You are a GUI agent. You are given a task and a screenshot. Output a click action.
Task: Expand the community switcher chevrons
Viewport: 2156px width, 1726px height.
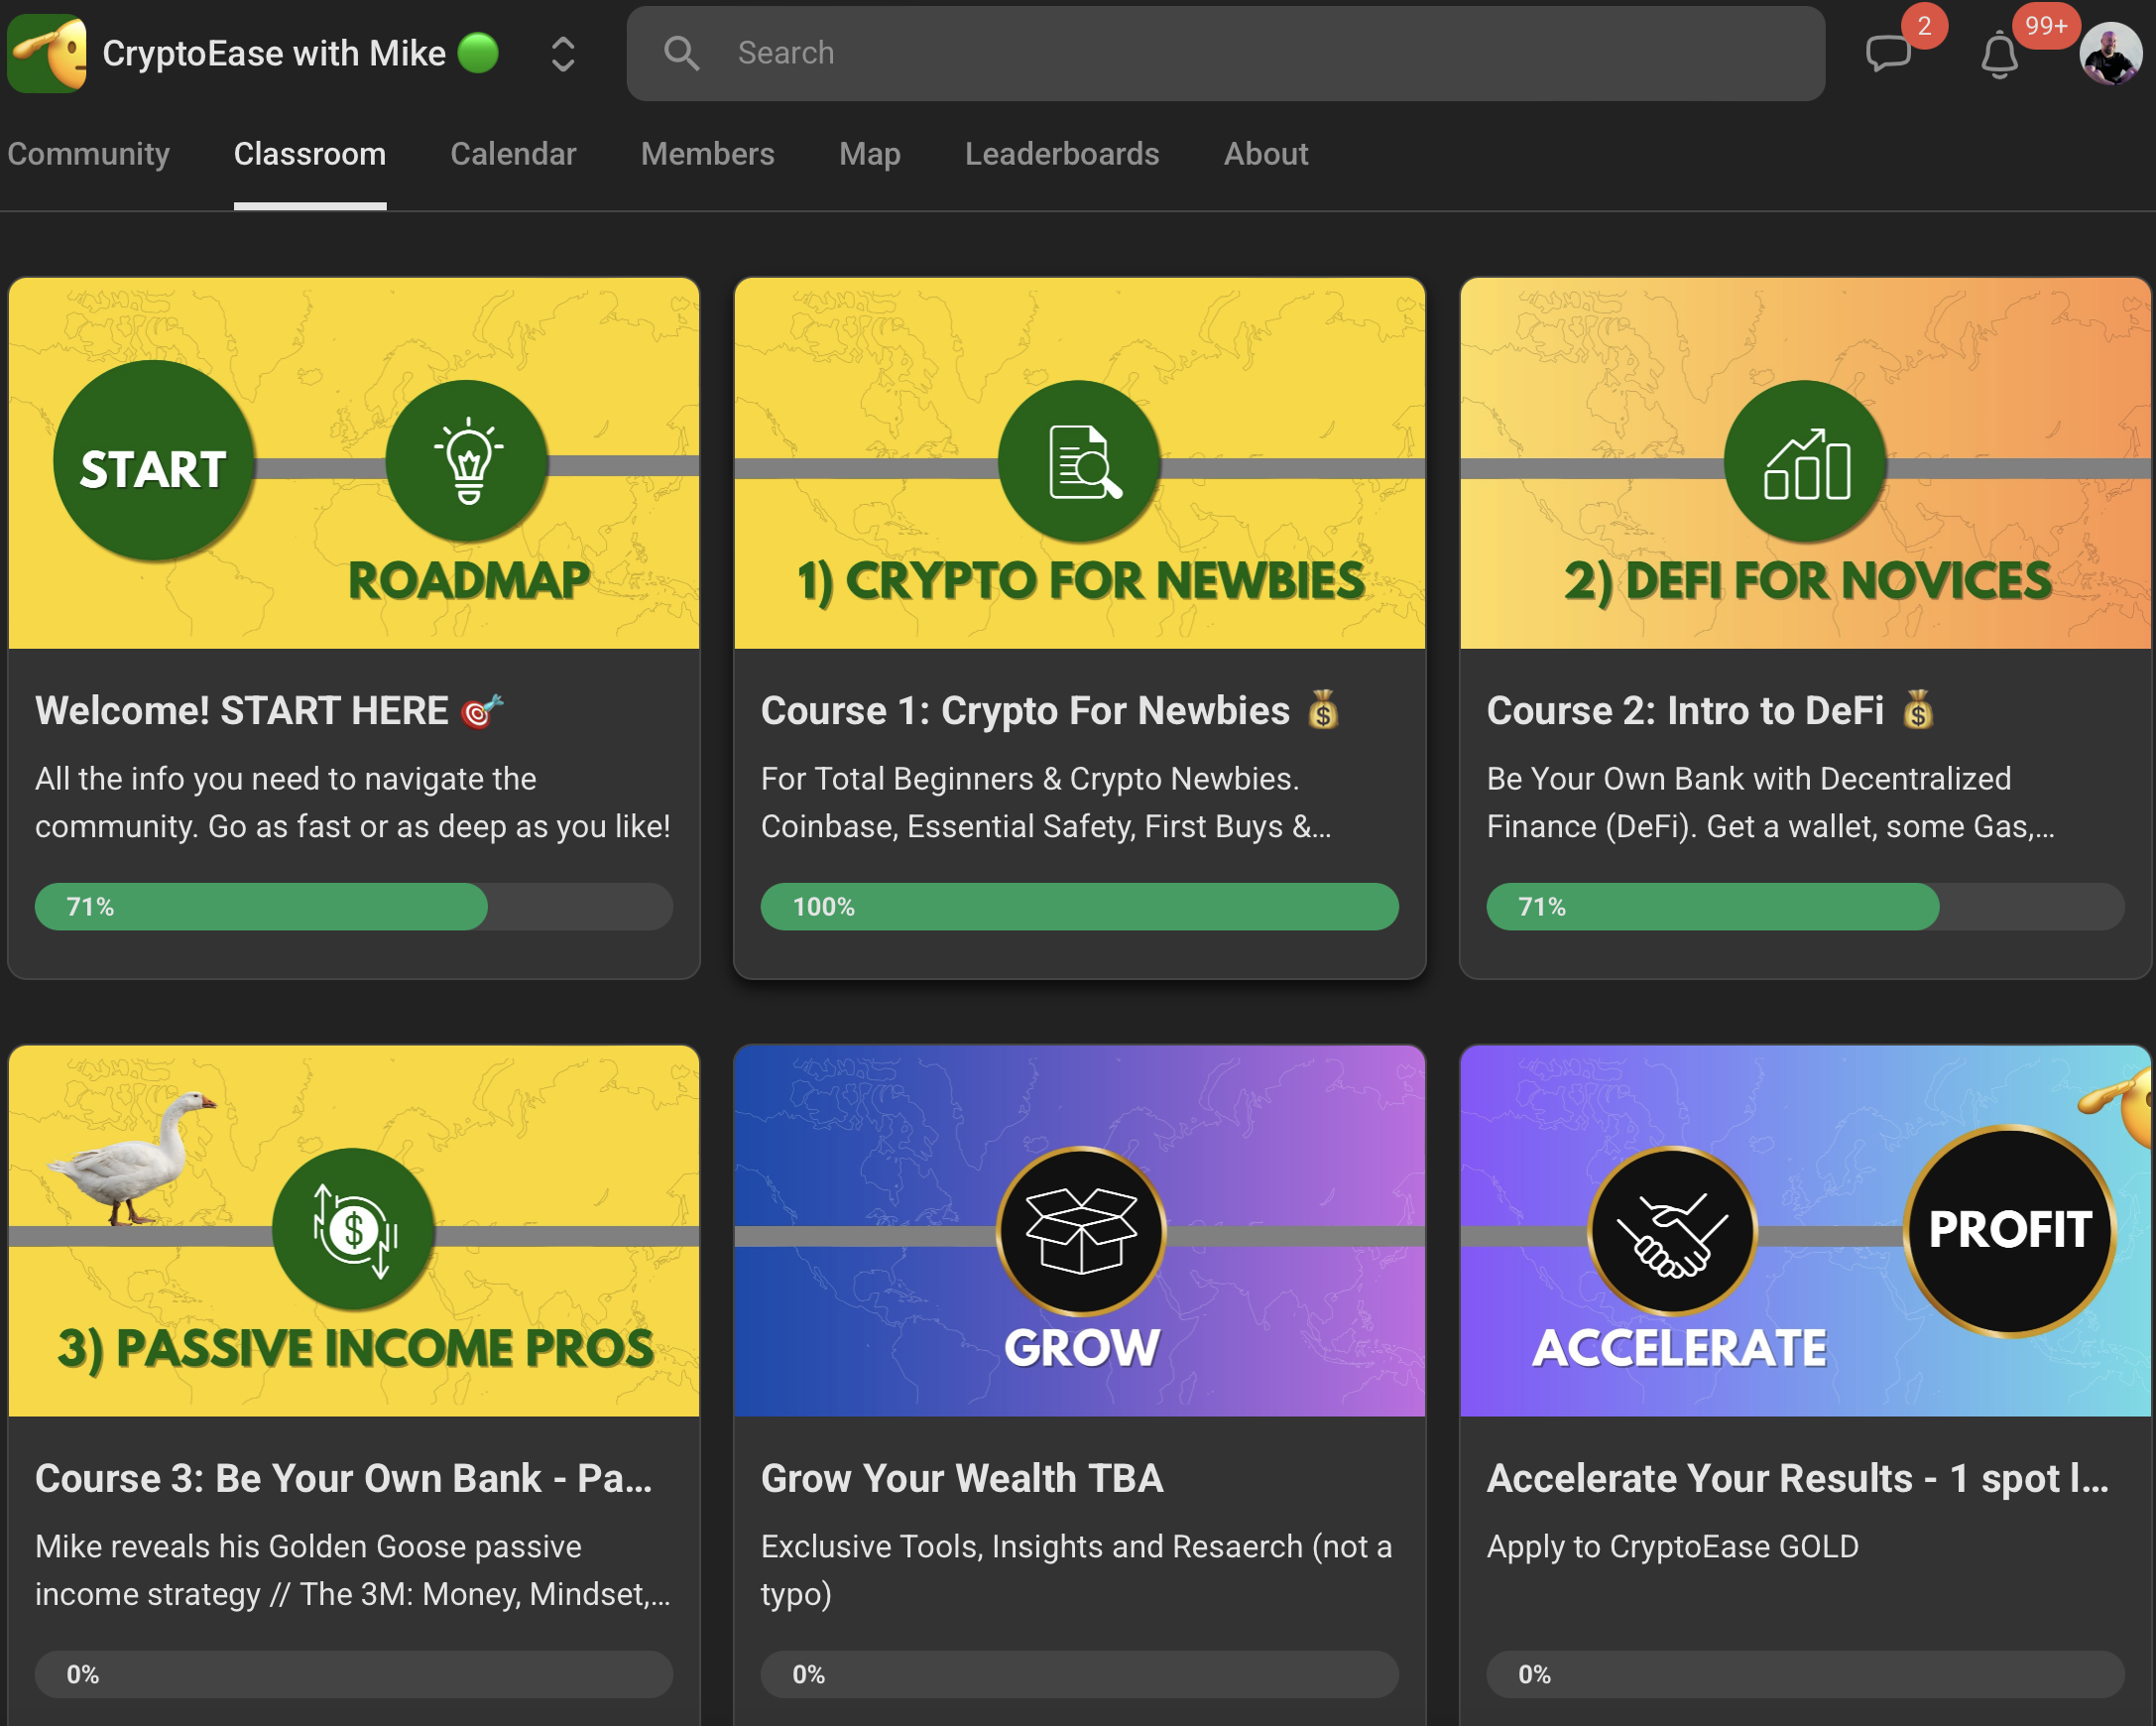(x=563, y=54)
